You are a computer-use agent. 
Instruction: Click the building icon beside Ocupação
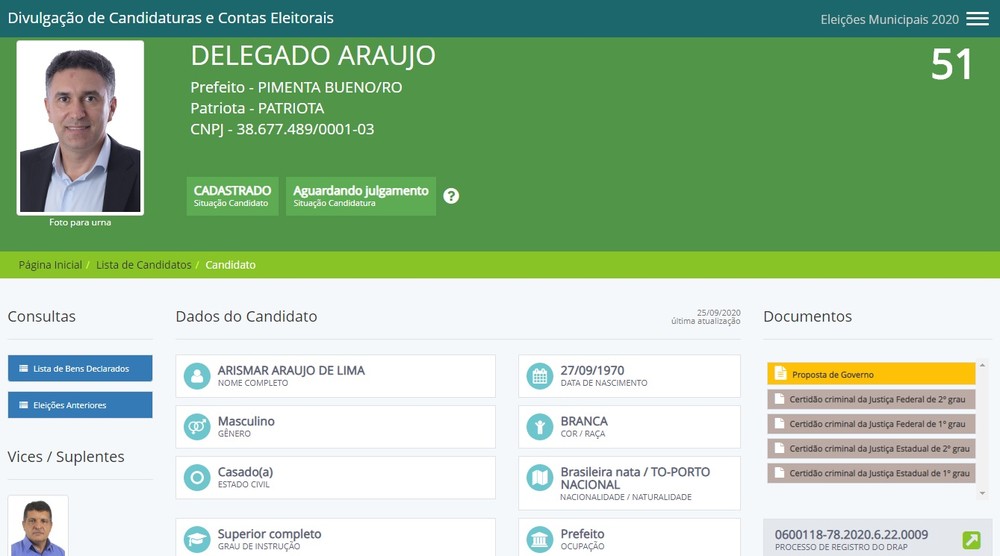pyautogui.click(x=540, y=540)
